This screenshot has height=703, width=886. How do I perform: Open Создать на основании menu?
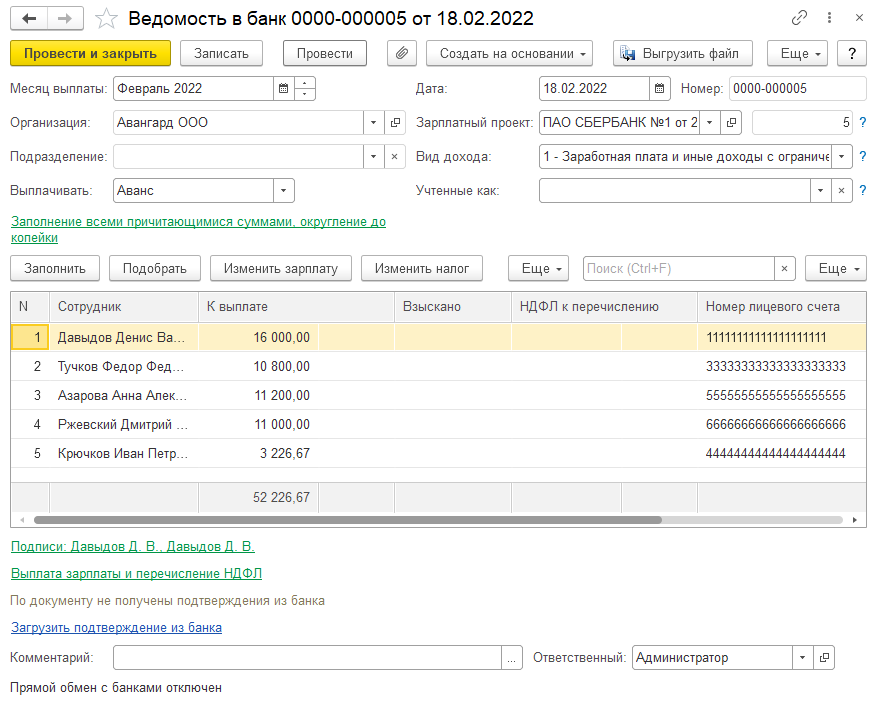coord(509,53)
